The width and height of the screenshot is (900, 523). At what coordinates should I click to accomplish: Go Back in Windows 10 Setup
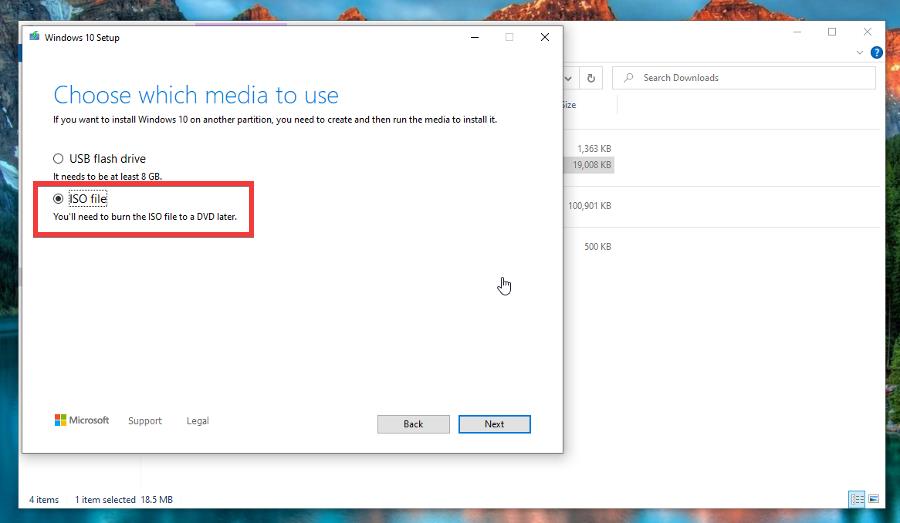click(413, 424)
